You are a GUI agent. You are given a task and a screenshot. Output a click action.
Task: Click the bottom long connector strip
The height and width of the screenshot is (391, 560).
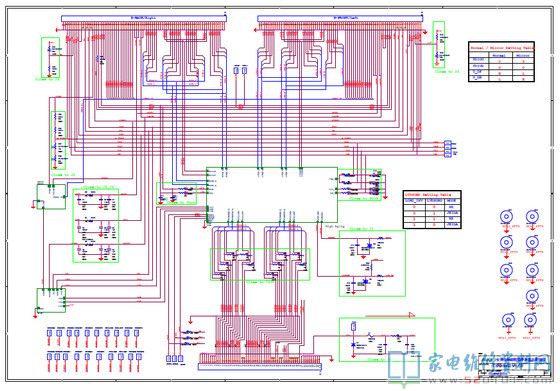260,366
